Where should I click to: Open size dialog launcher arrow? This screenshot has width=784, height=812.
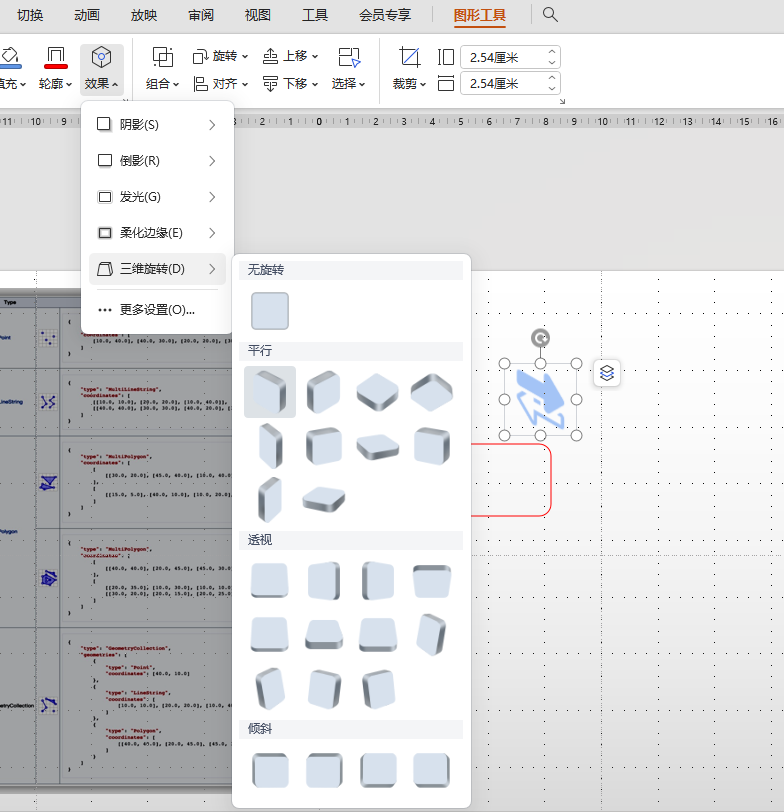562,102
